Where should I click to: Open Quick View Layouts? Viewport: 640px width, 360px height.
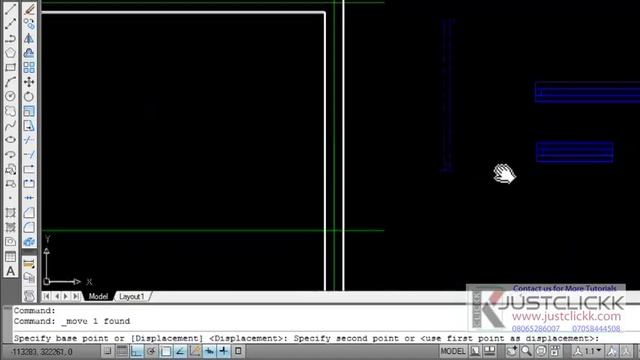[476, 351]
